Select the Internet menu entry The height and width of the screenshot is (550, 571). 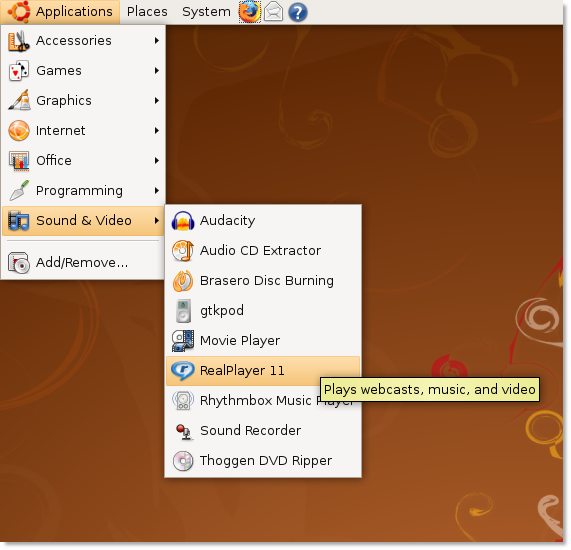[83, 130]
